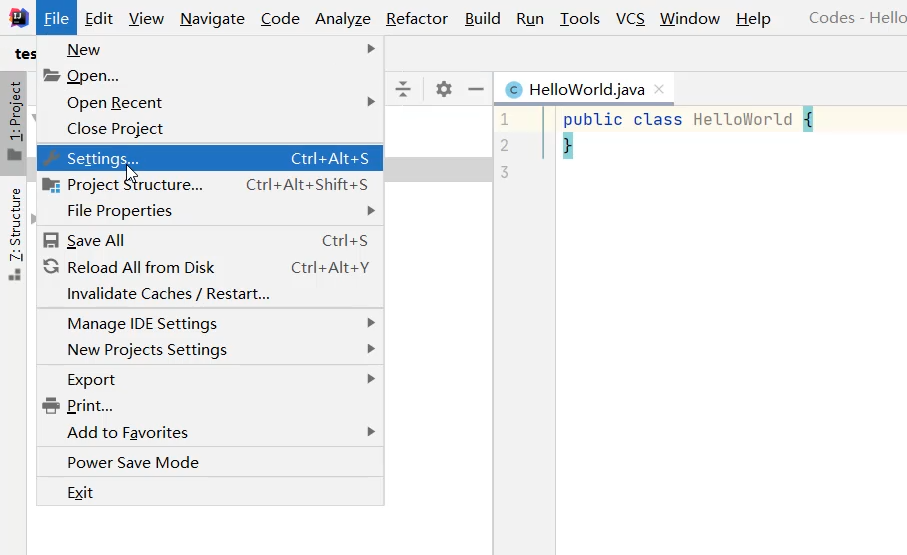Click the IntelliJ IDEA logo icon
907x555 pixels.
point(18,18)
